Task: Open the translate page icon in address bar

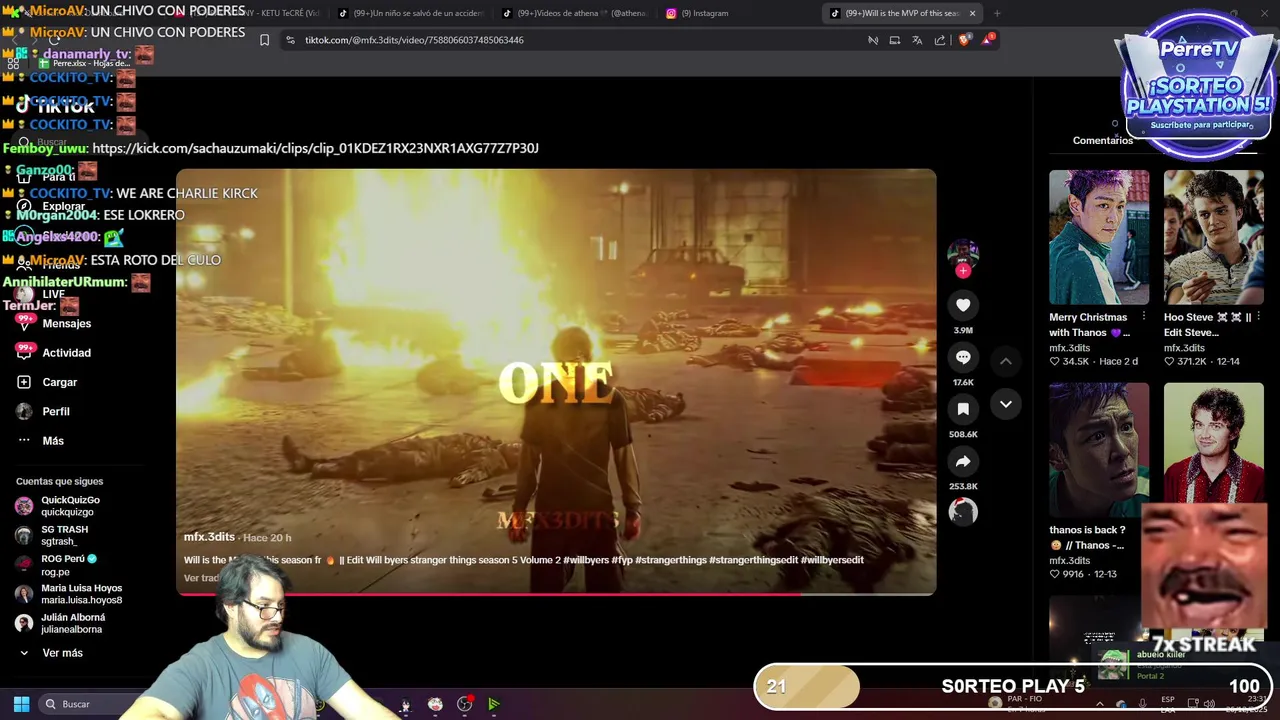Action: click(x=917, y=40)
